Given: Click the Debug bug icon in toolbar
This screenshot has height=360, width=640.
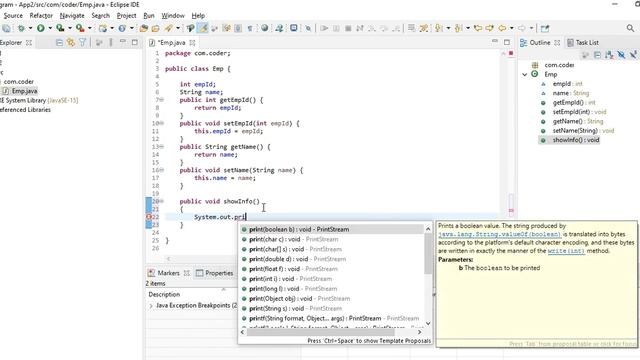Looking at the screenshot, I should point(20,28).
